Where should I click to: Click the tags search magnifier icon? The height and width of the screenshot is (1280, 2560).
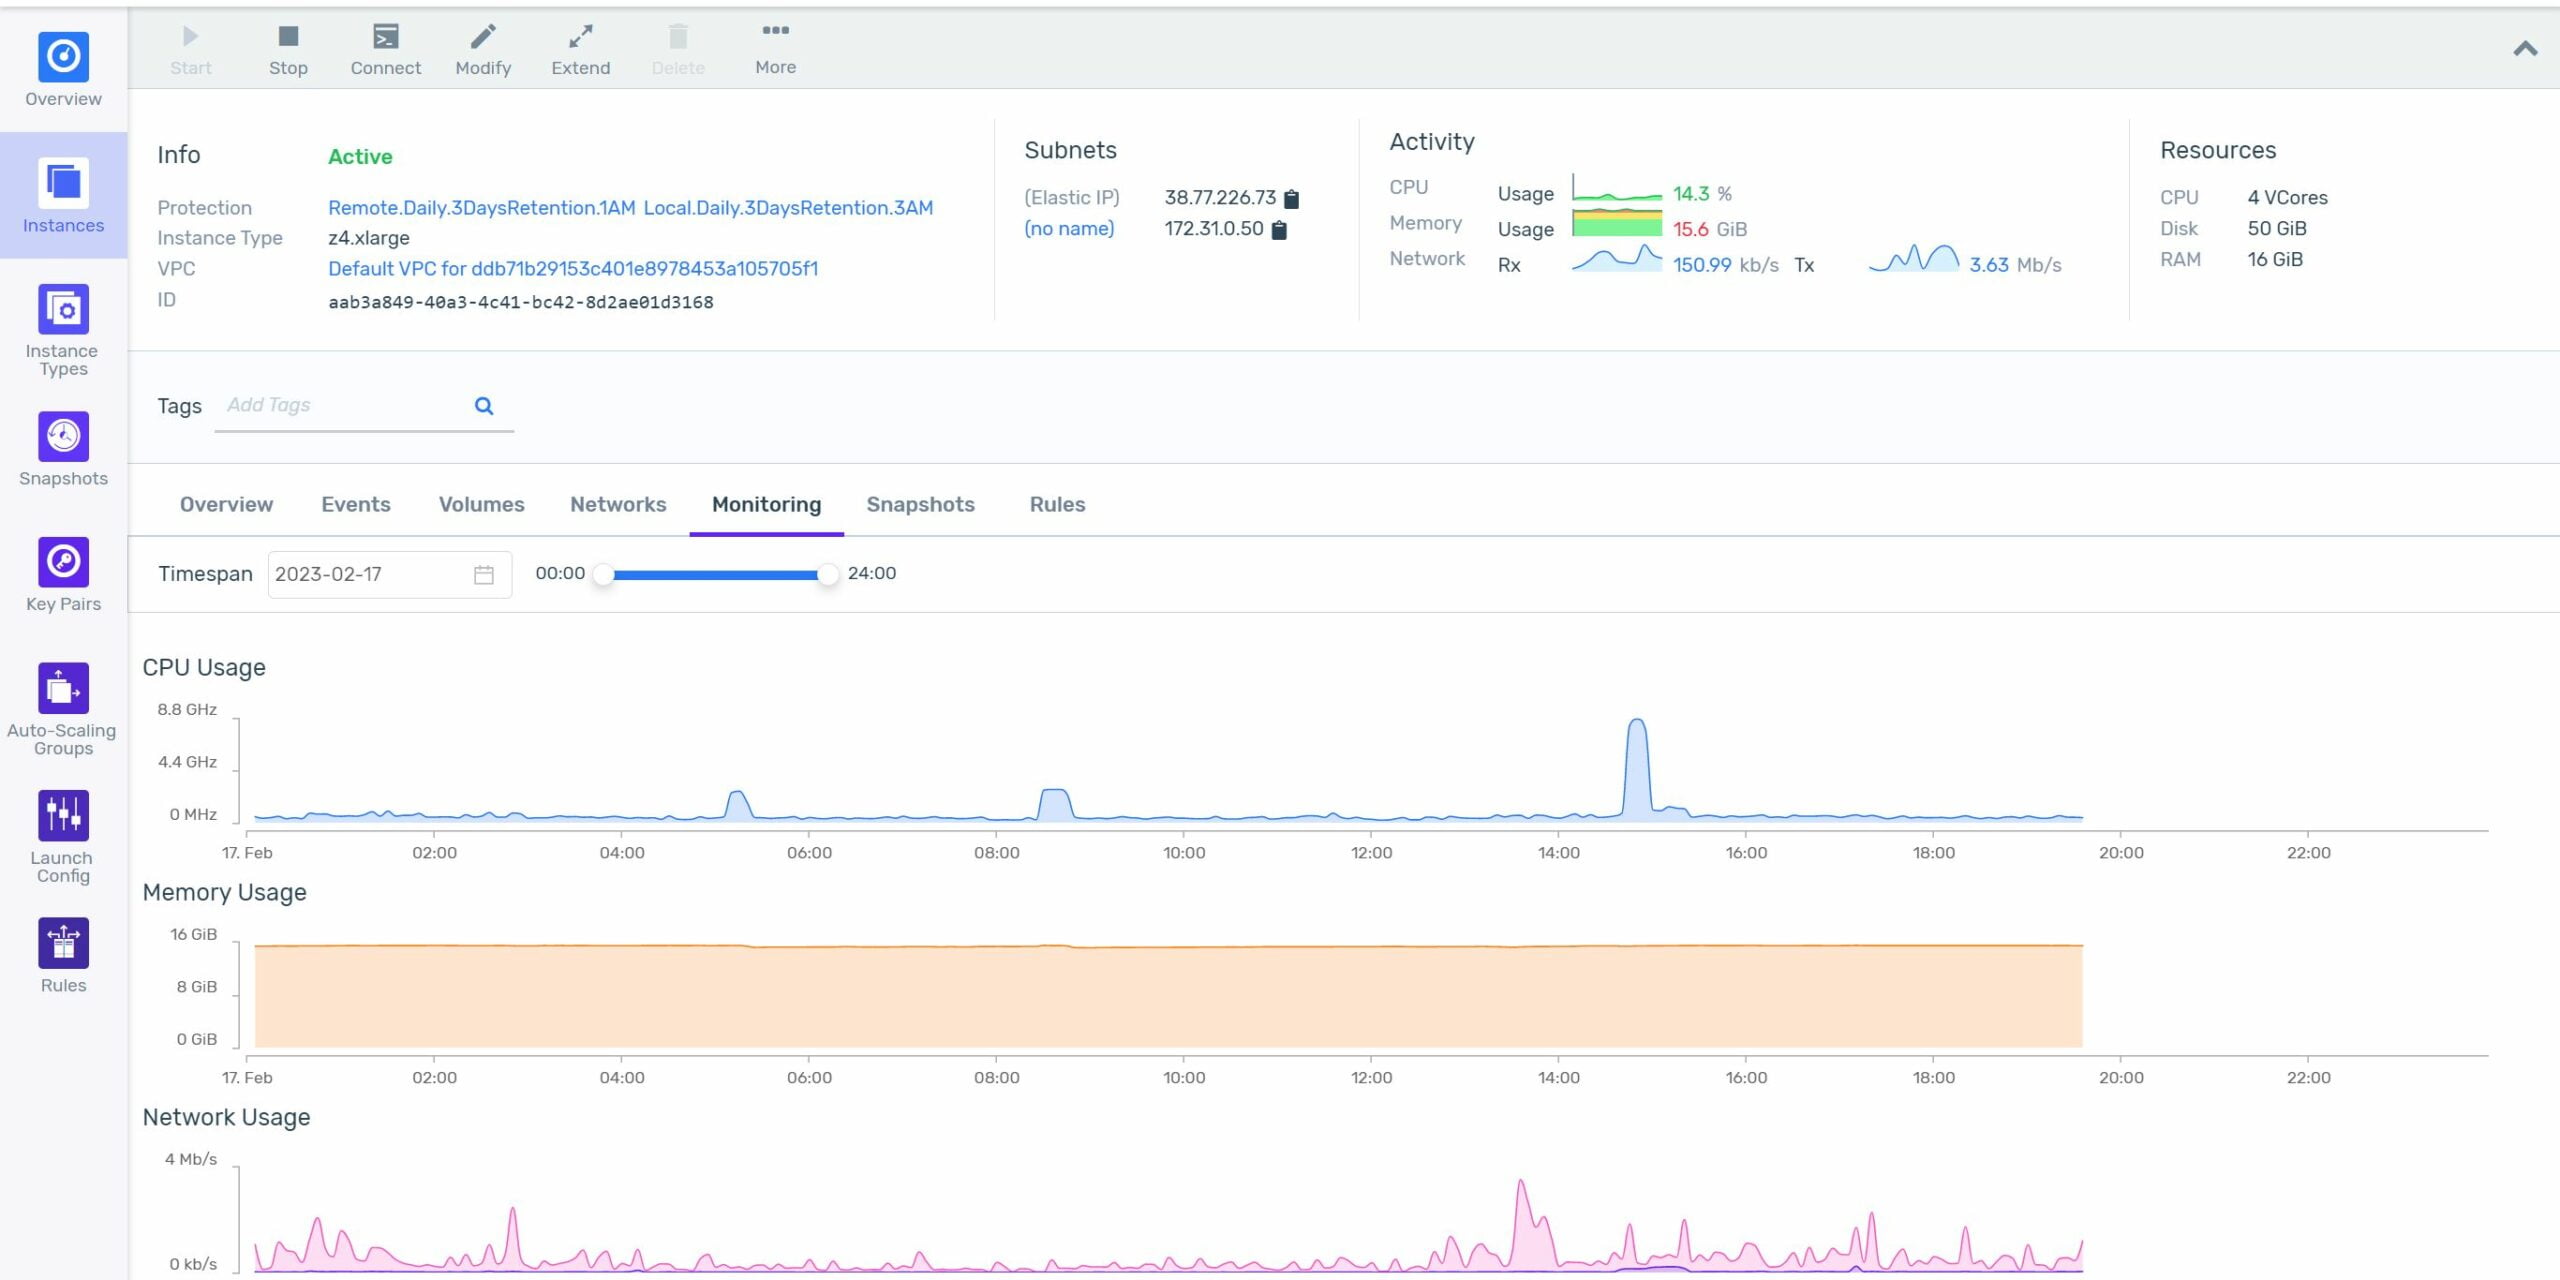(x=484, y=406)
